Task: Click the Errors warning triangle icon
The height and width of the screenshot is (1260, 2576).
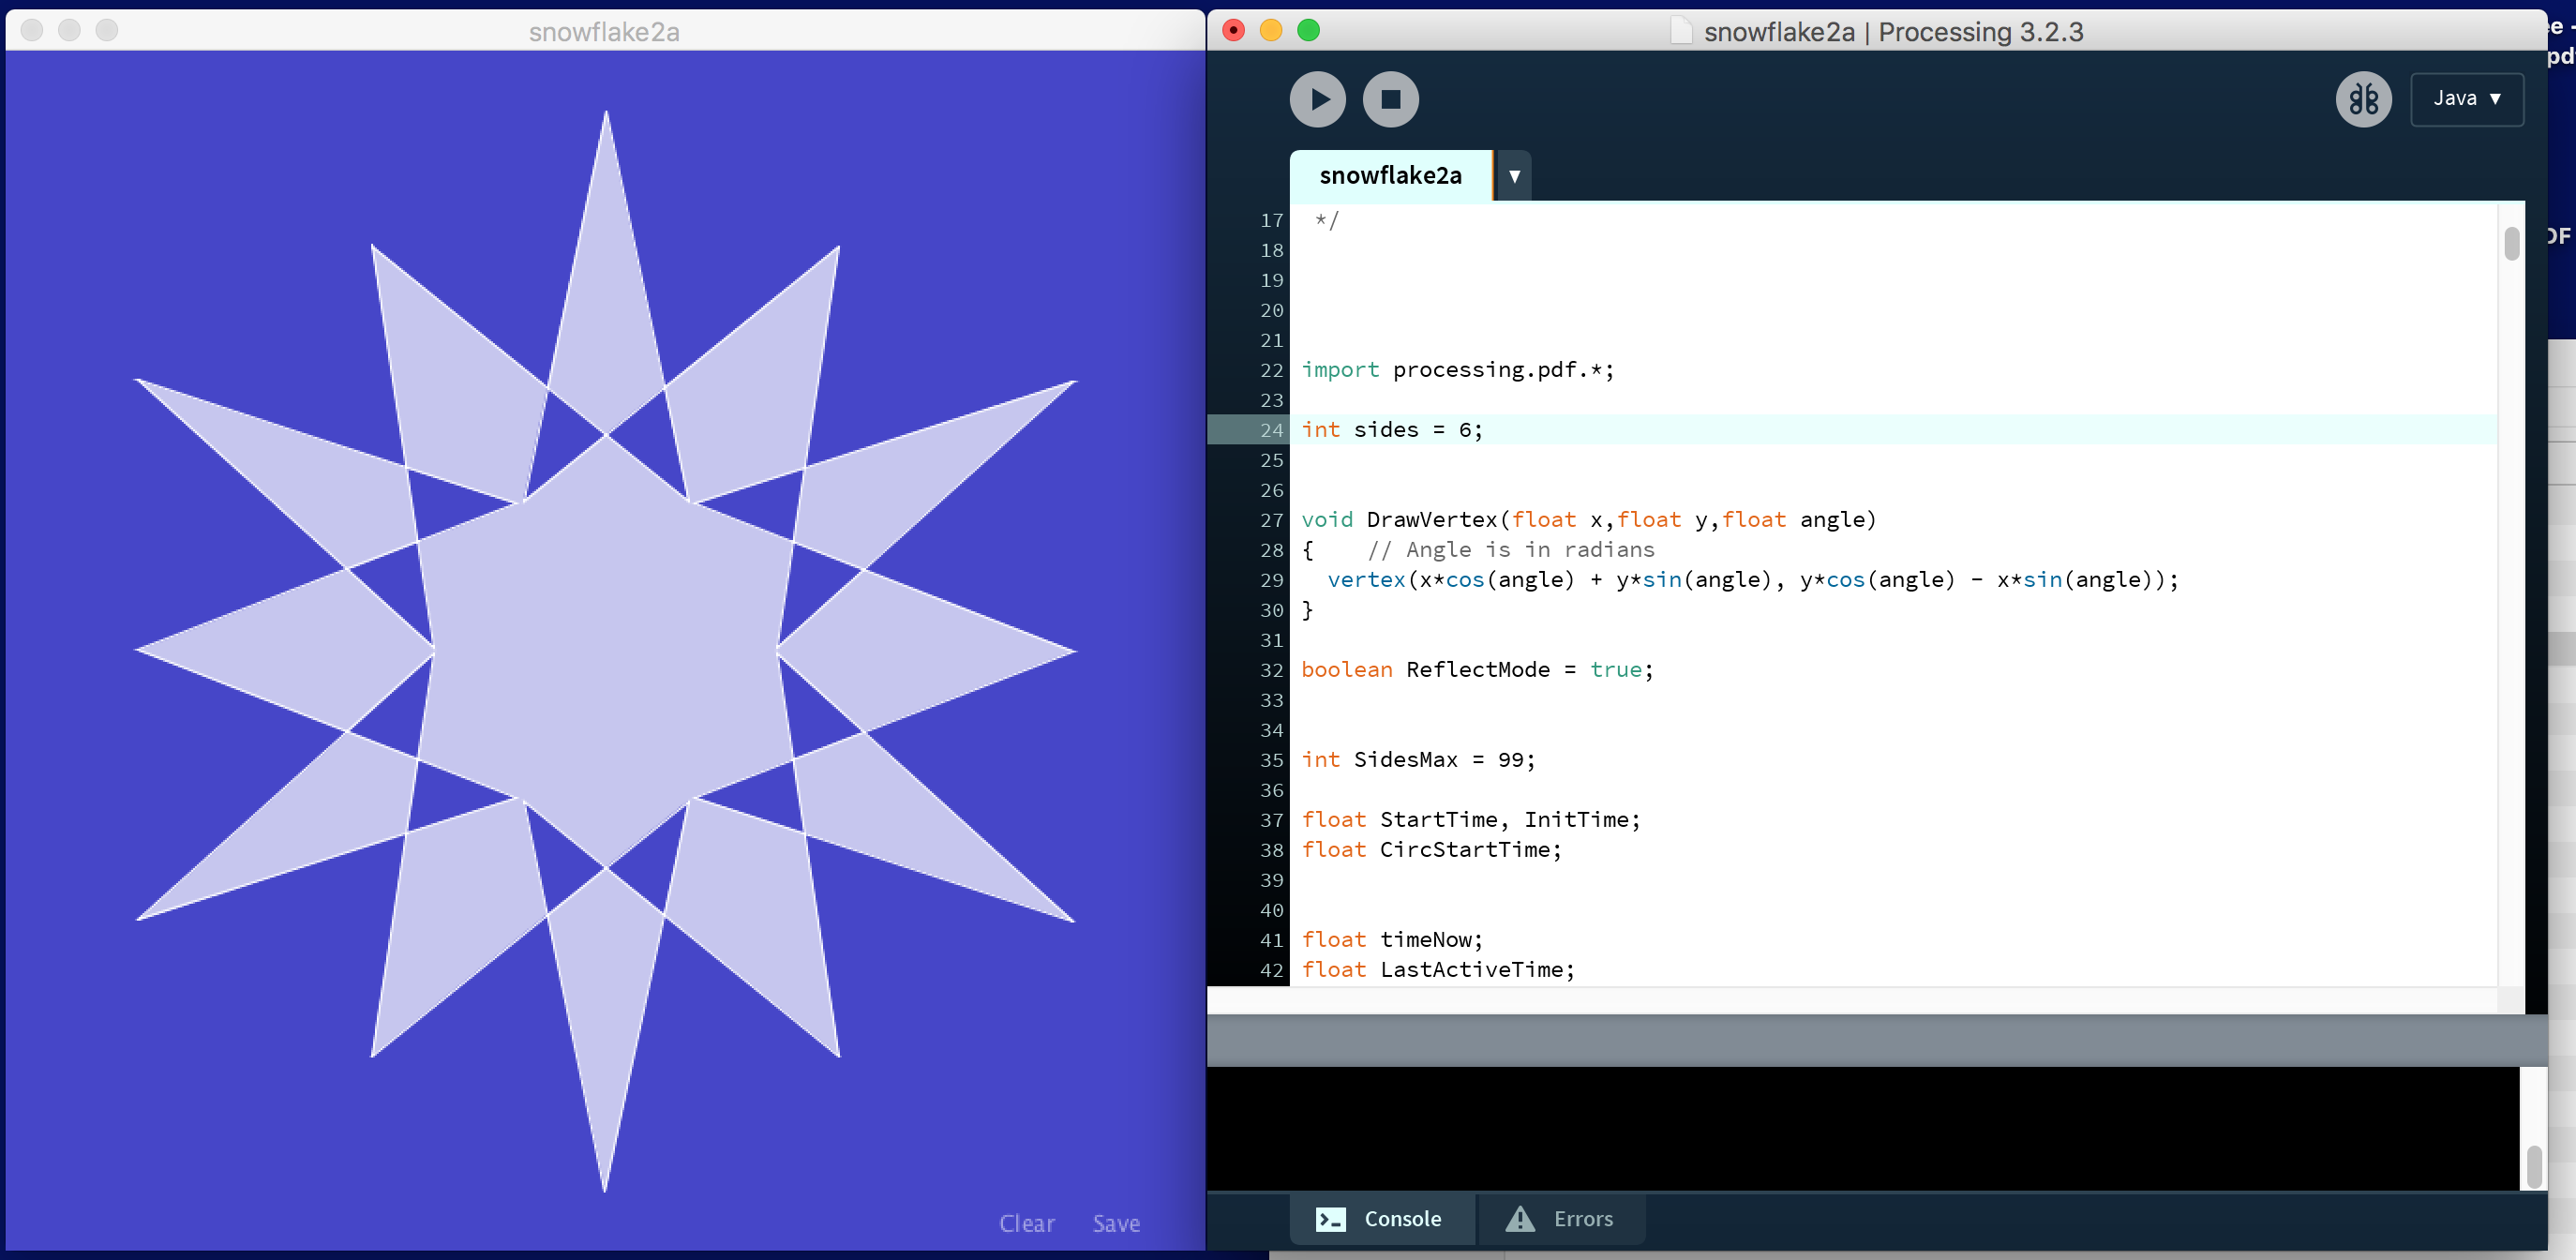Action: 1520,1218
